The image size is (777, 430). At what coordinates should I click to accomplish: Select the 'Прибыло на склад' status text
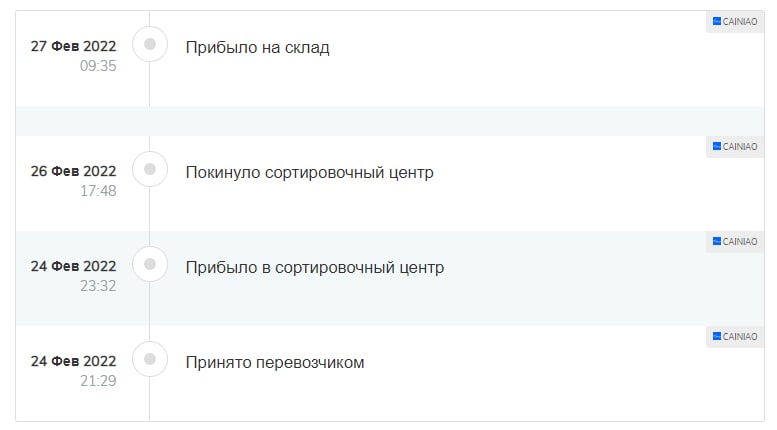257,48
